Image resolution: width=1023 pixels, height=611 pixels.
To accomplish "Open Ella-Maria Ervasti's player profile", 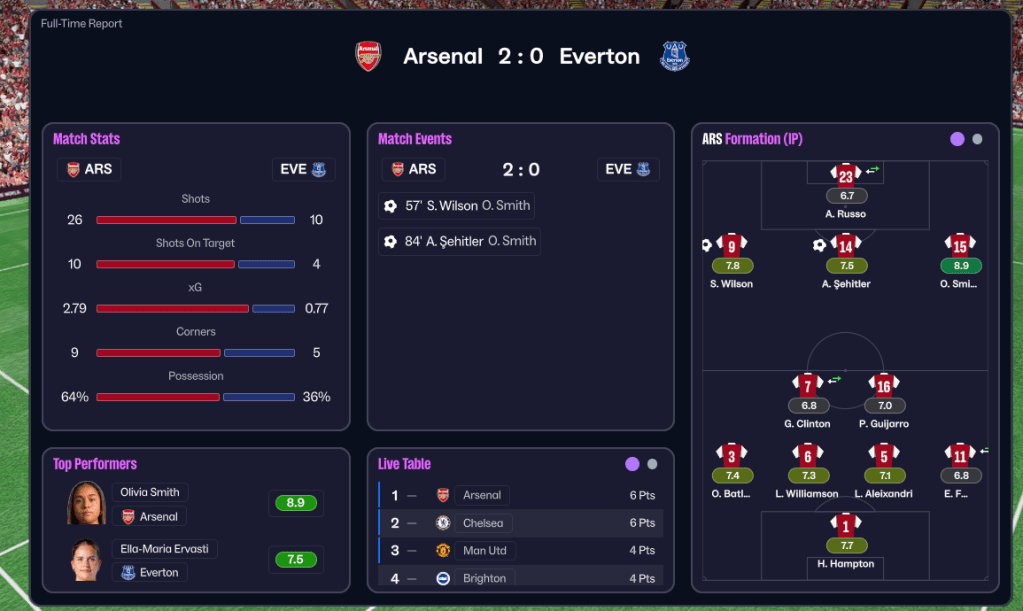I will [x=165, y=549].
